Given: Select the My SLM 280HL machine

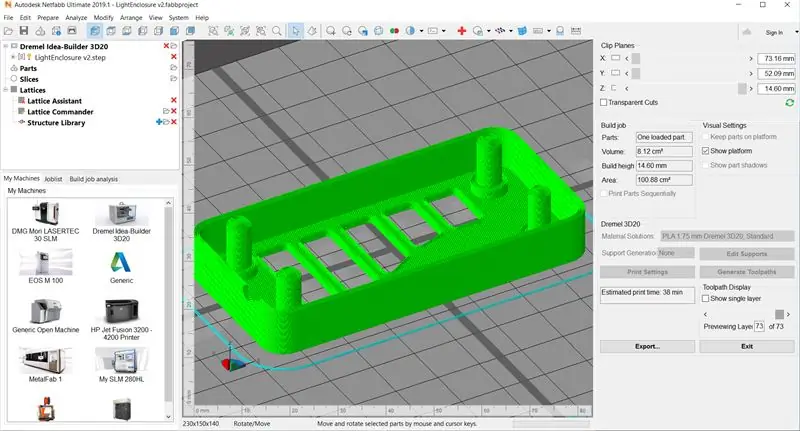Looking at the screenshot, I should pos(121,365).
